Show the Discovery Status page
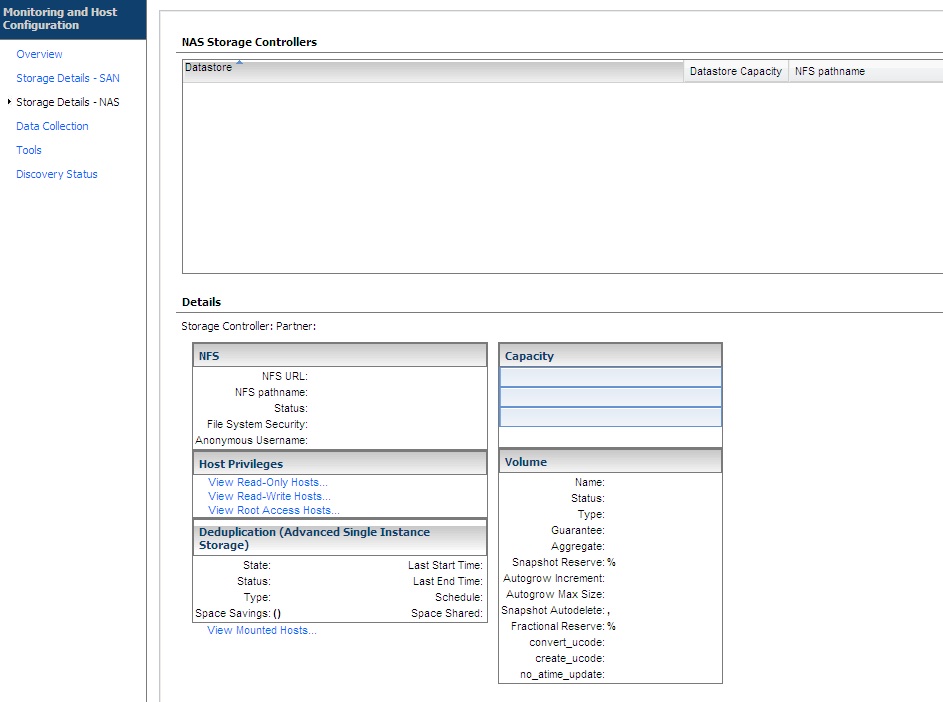The height and width of the screenshot is (702, 943). [57, 174]
